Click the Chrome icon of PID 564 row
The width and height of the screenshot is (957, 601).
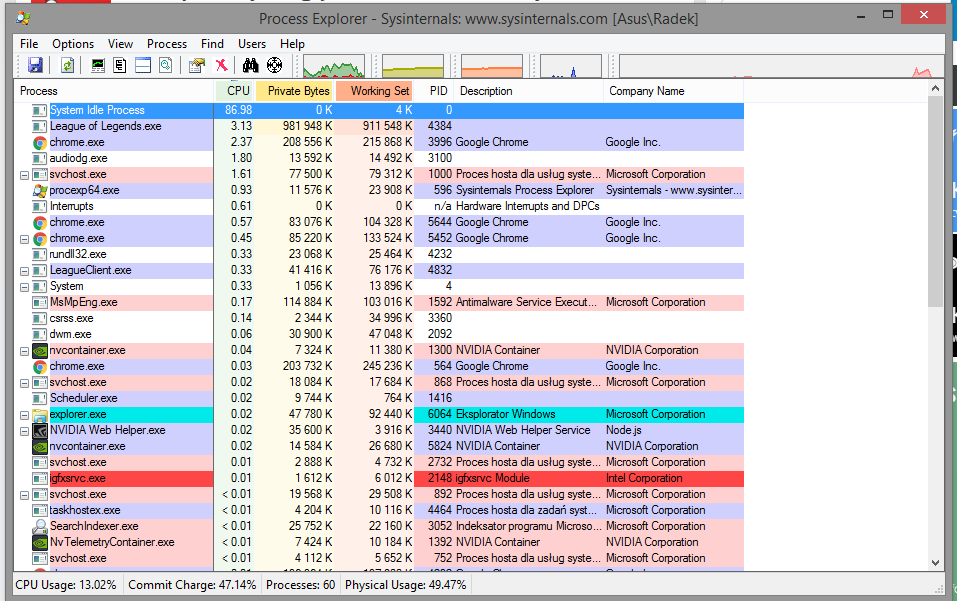[40, 367]
